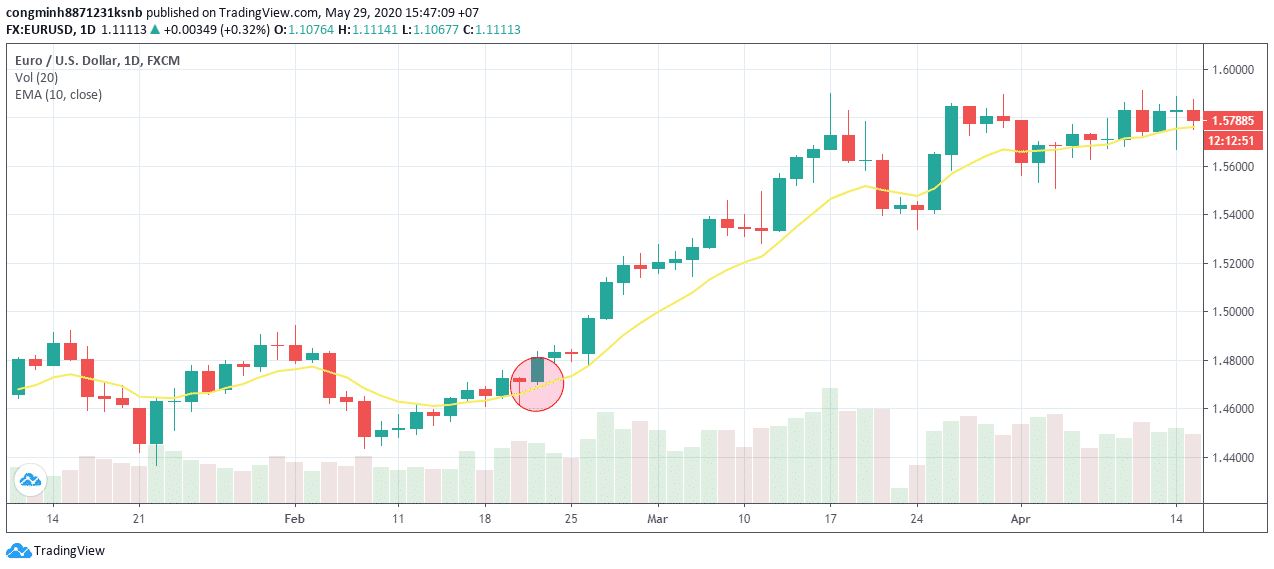Click the red circle highlight marker
This screenshot has width=1274, height=569.
click(537, 384)
